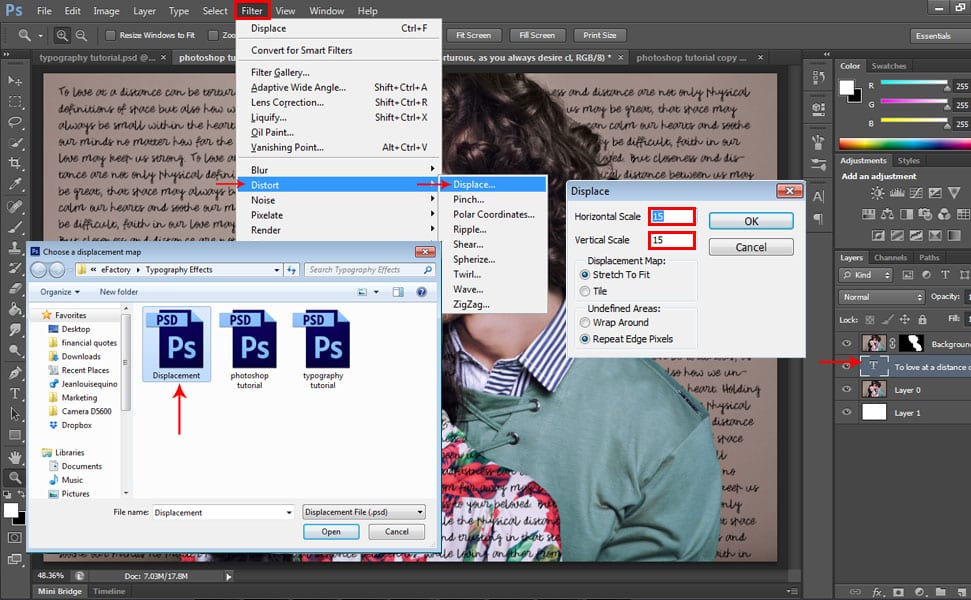Select Repeat Edge Pixels radio option
The width and height of the screenshot is (971, 600).
pos(585,339)
